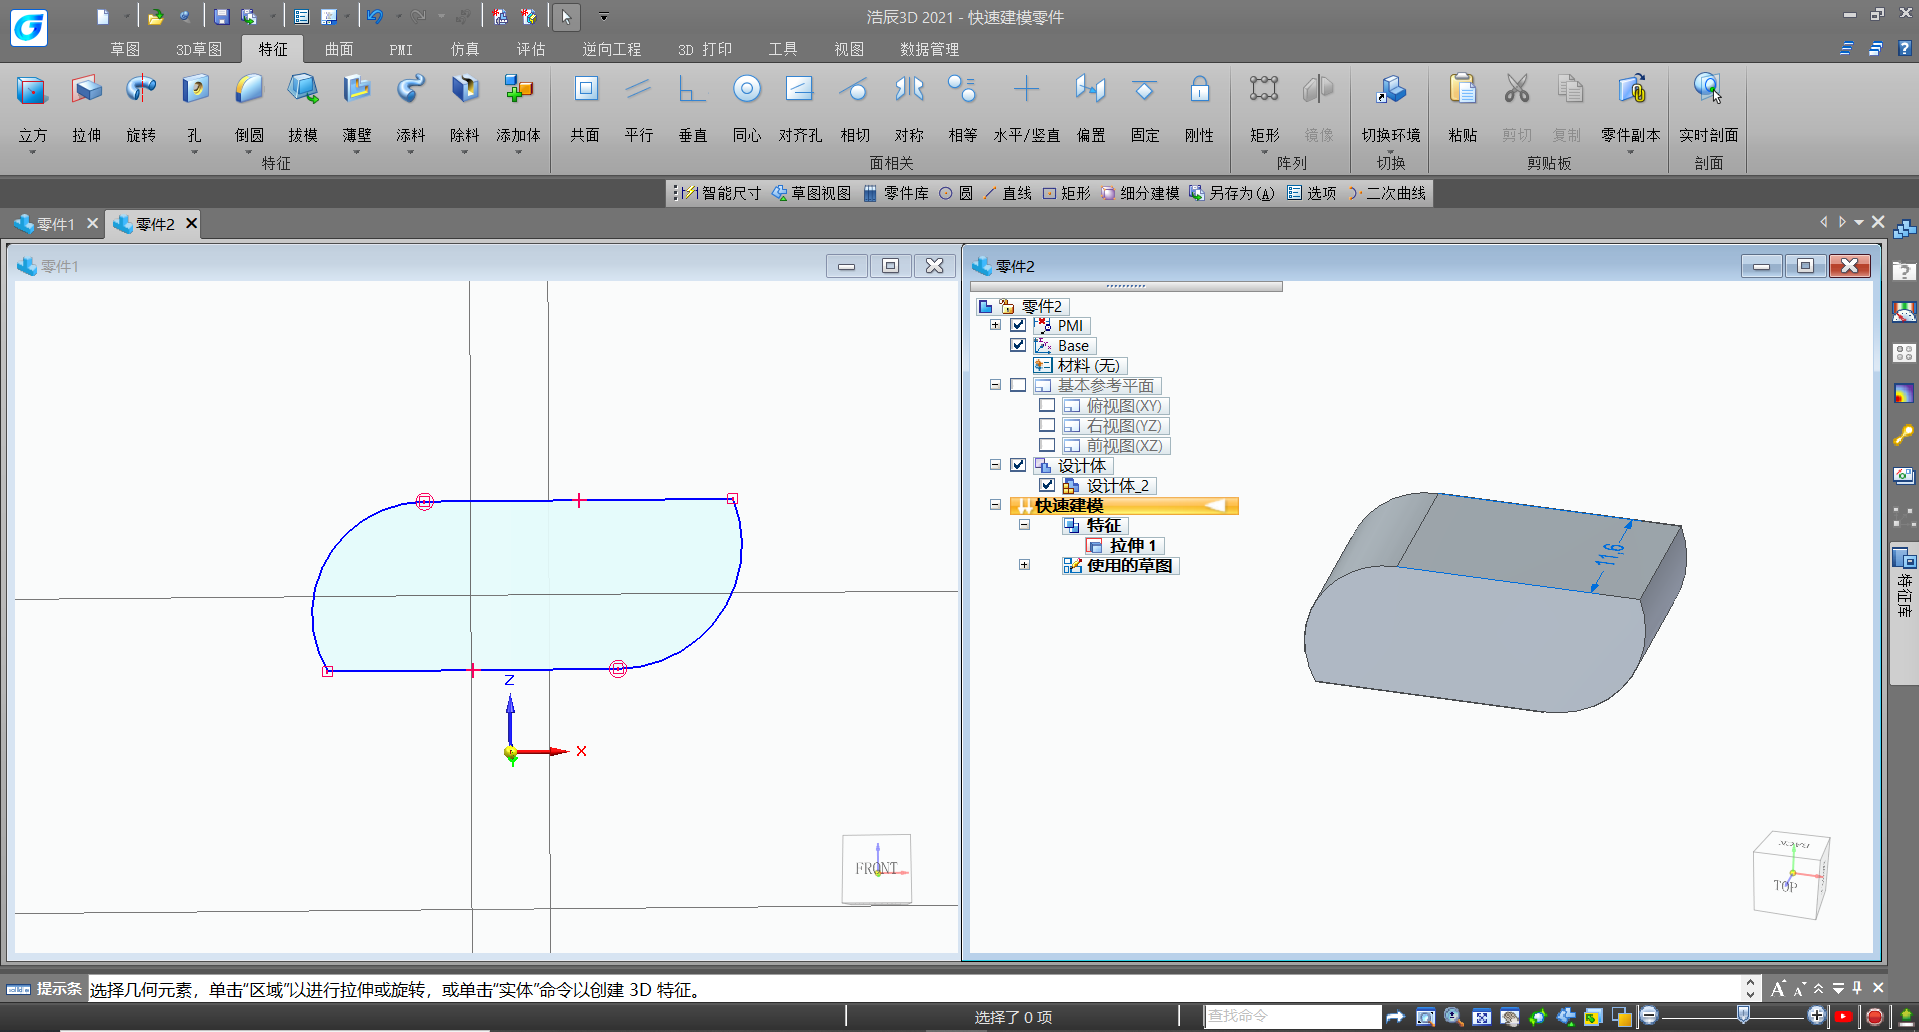Expand the 使用的草图 tree node
This screenshot has height=1032, width=1919.
(1024, 565)
